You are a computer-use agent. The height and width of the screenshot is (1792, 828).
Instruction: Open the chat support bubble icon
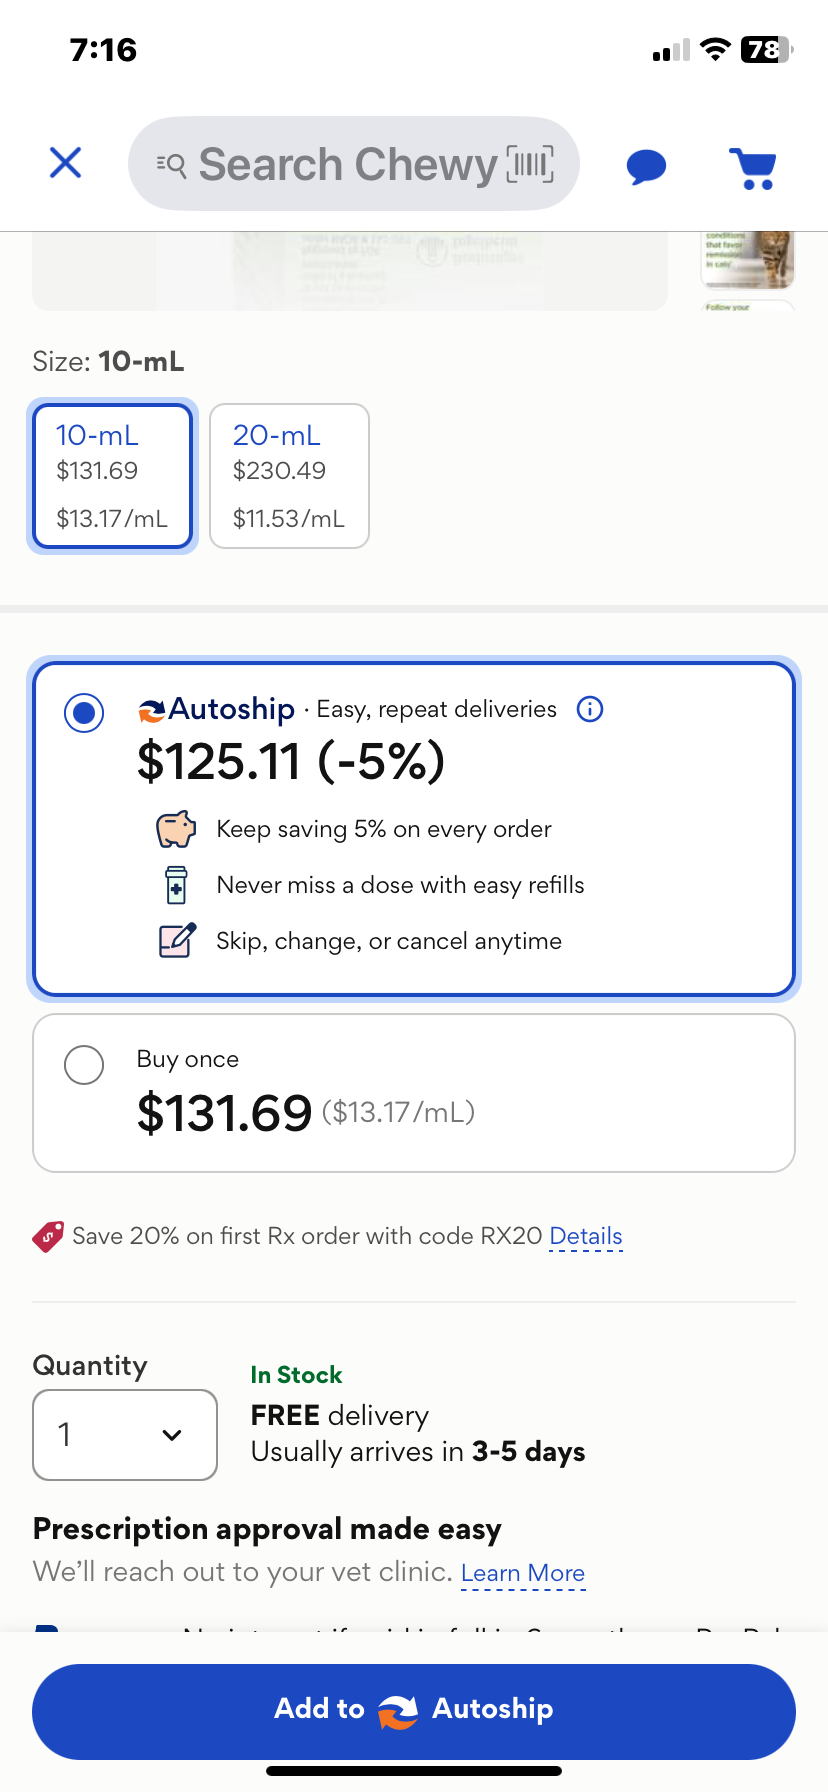[x=646, y=166]
